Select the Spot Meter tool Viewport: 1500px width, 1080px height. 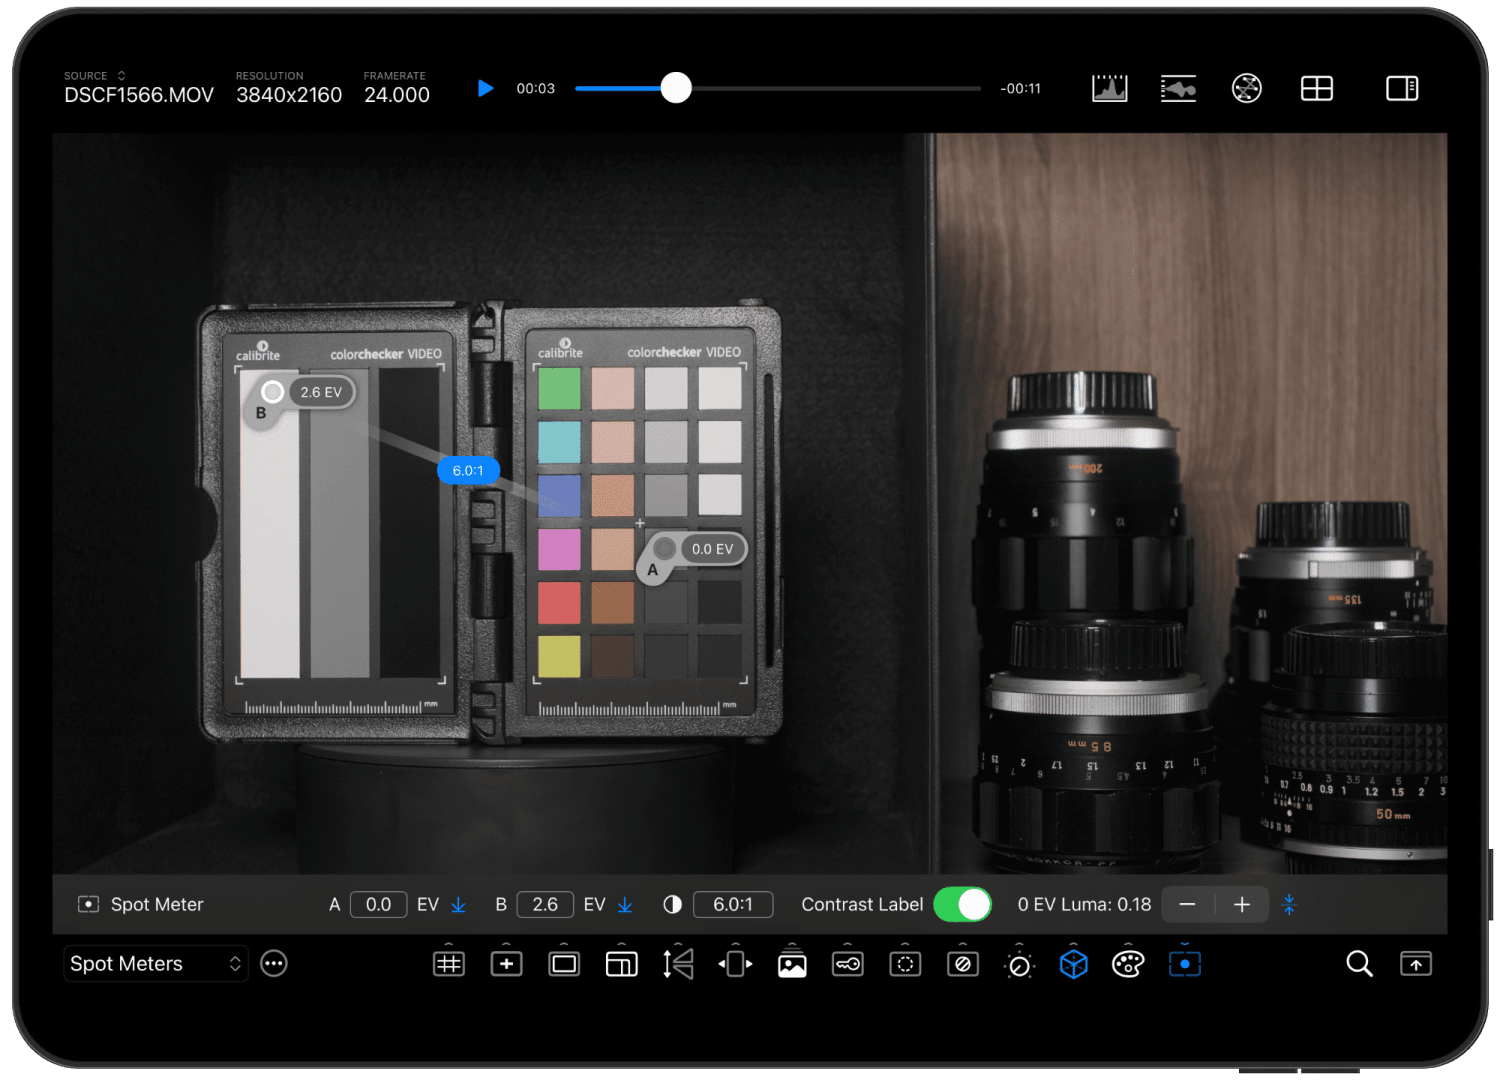point(1185,964)
